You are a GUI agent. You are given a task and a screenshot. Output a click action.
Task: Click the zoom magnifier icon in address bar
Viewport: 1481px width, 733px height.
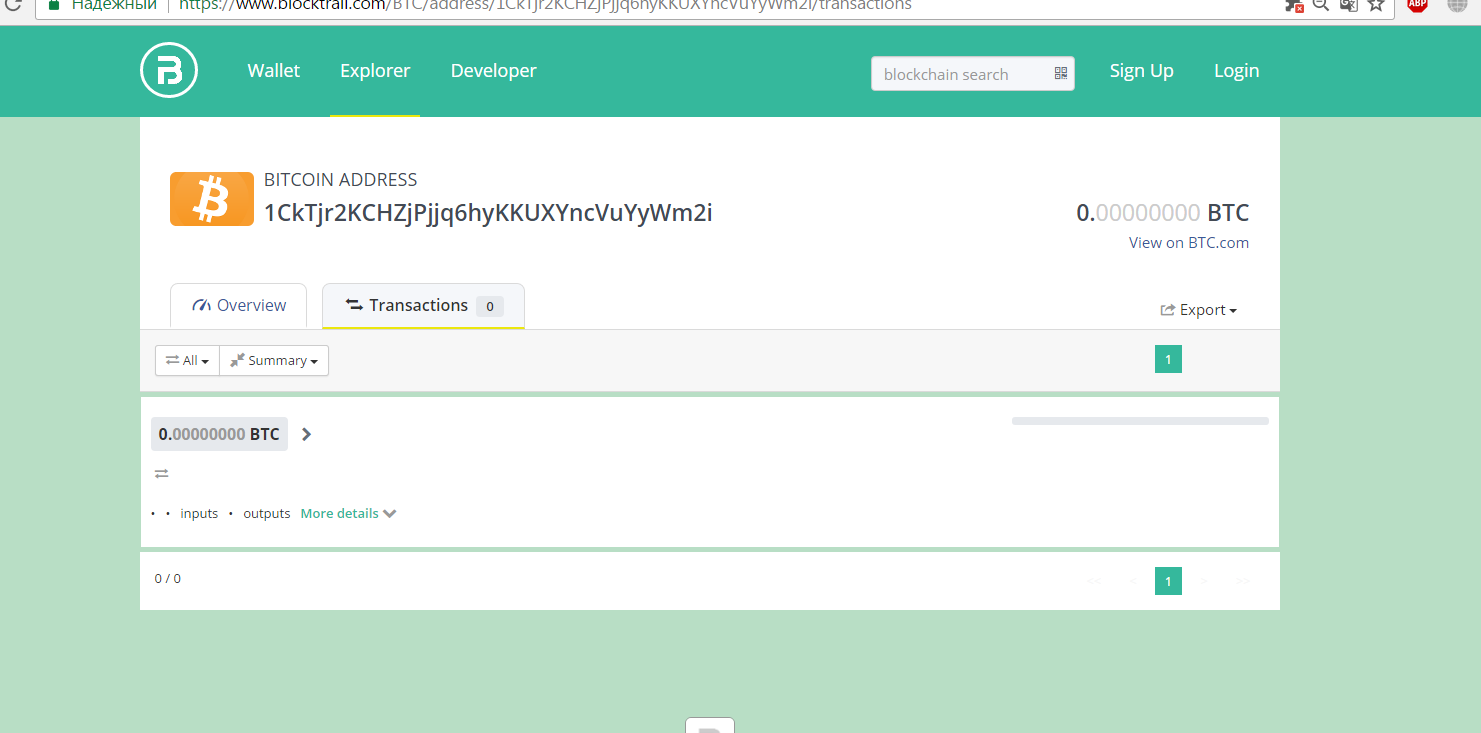pyautogui.click(x=1321, y=5)
